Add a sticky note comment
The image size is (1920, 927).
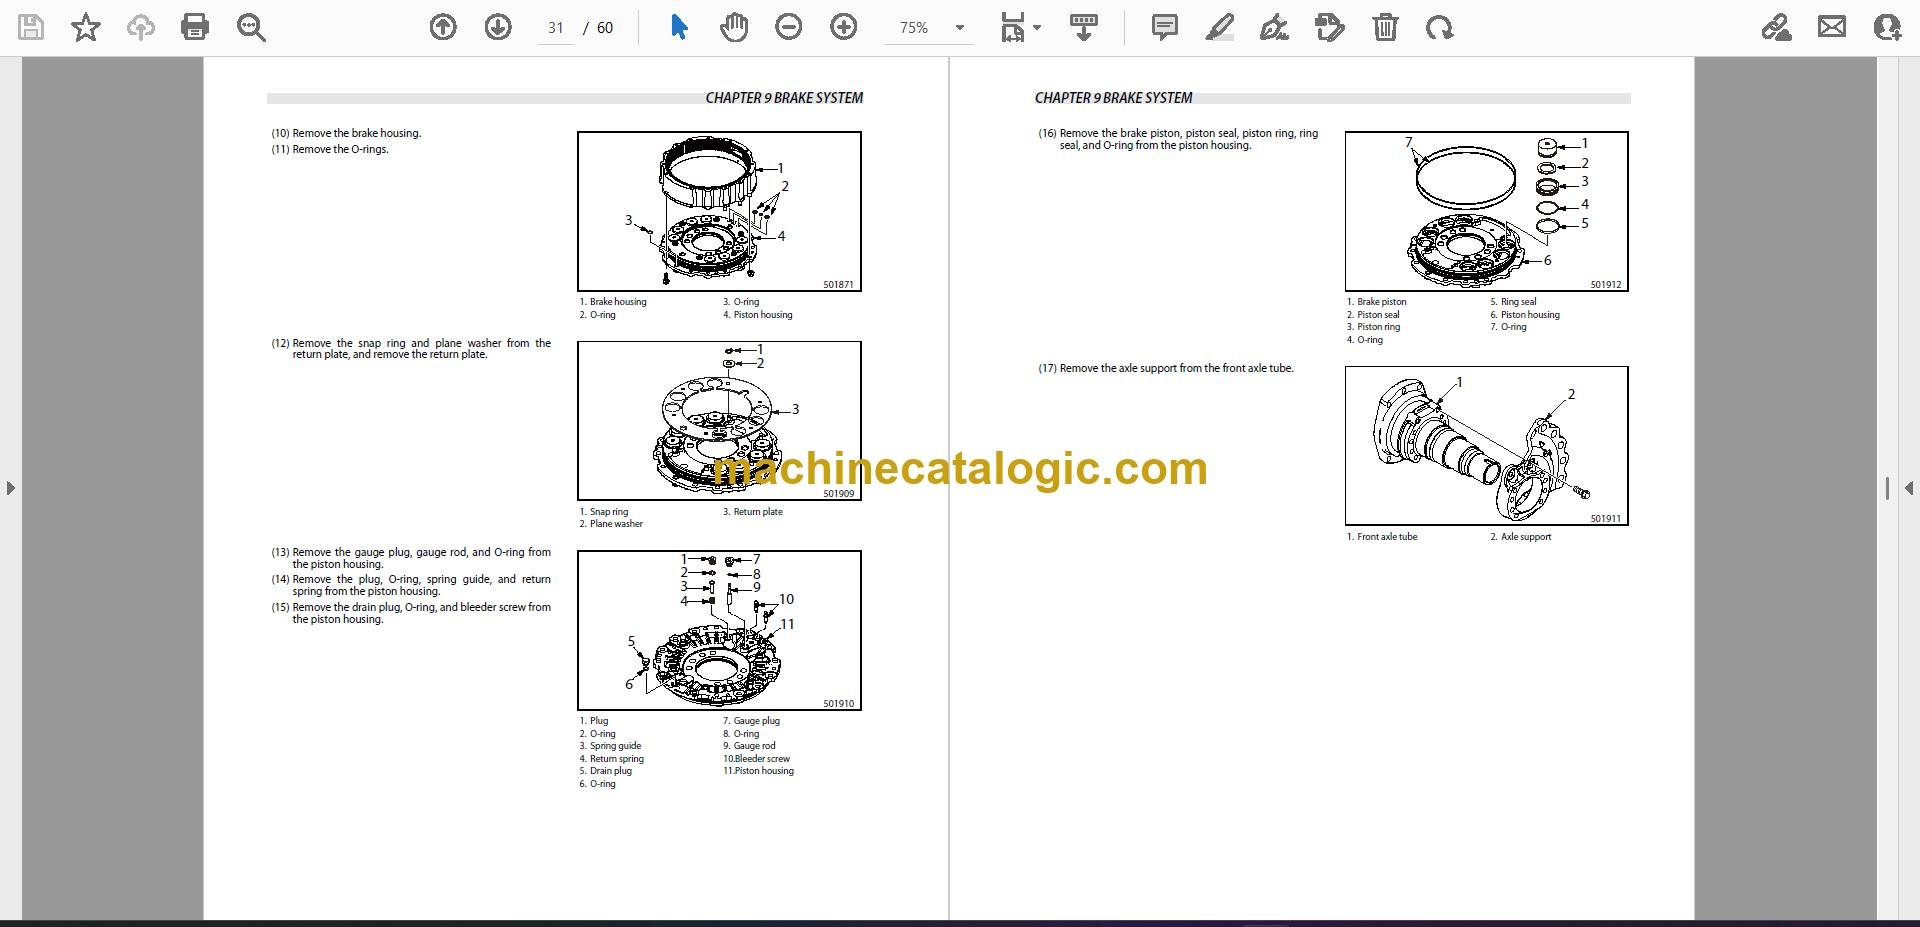(x=1165, y=28)
